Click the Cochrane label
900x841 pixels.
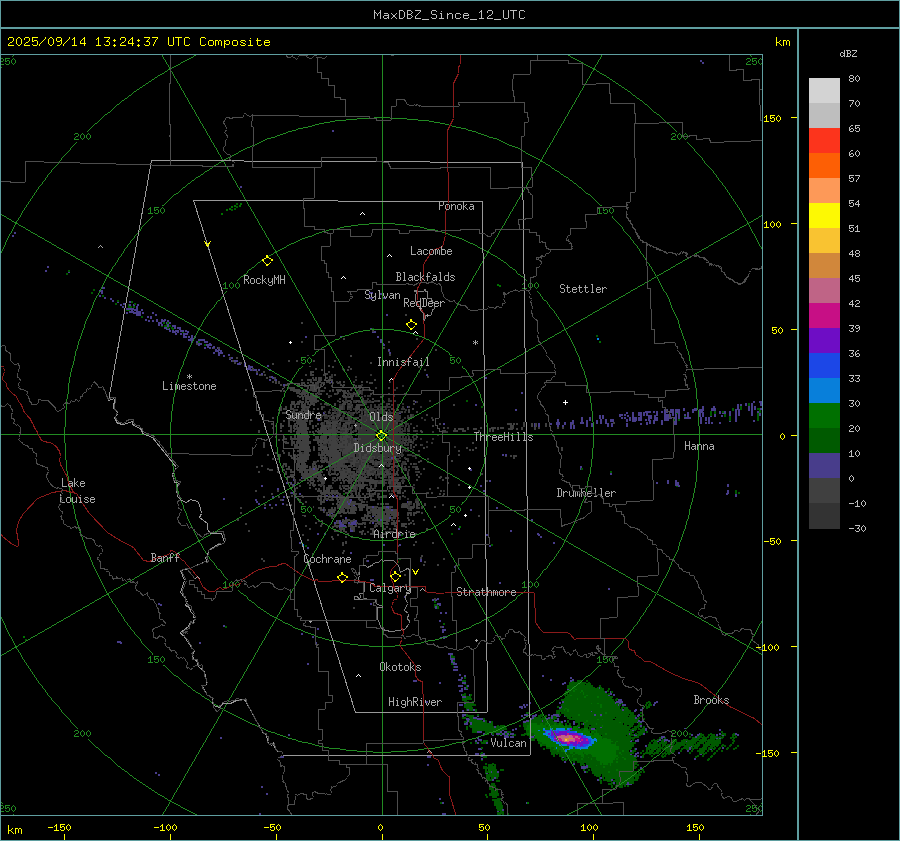tap(327, 559)
